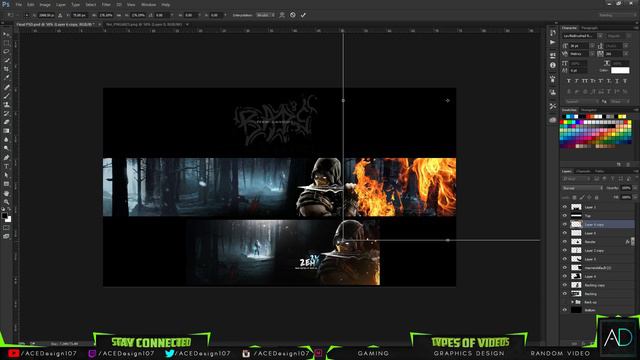Screen dimensions: 640x360
Task: Open the History panel icon in the dock
Action: click(x=553, y=33)
